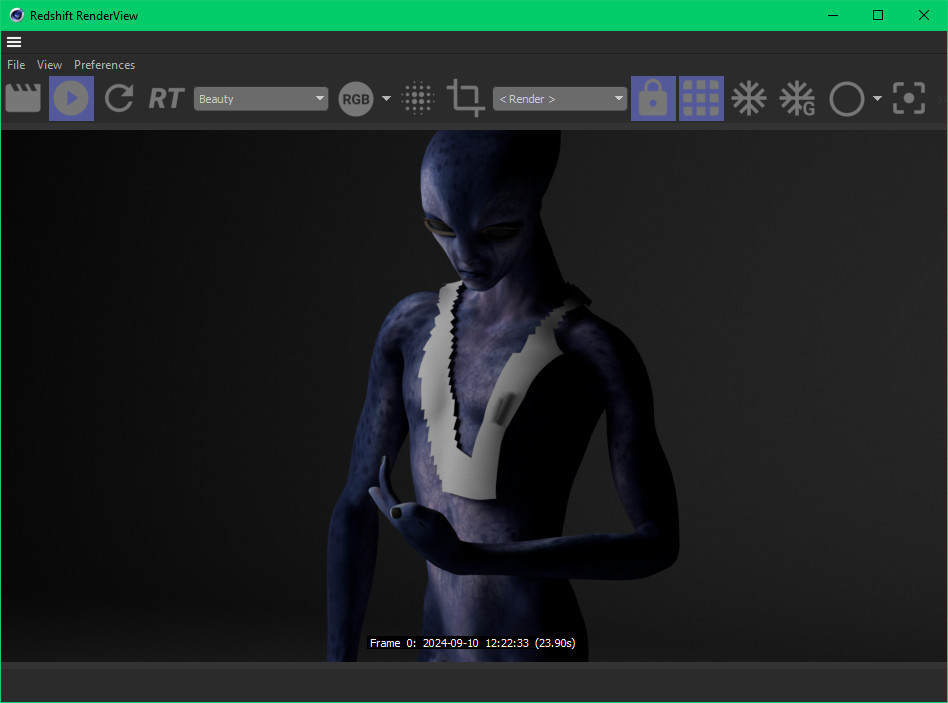Click the RGB channel button
The height and width of the screenshot is (703, 948).
click(x=356, y=99)
